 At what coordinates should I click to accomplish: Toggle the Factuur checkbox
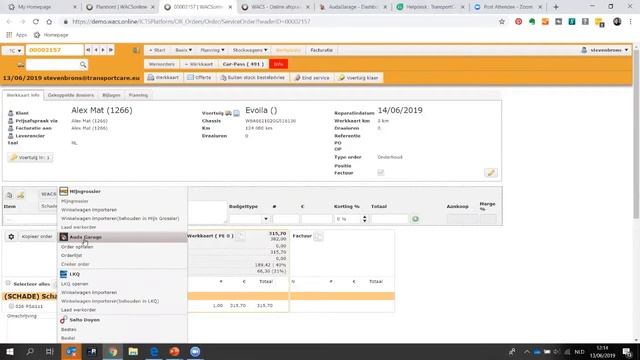point(380,173)
